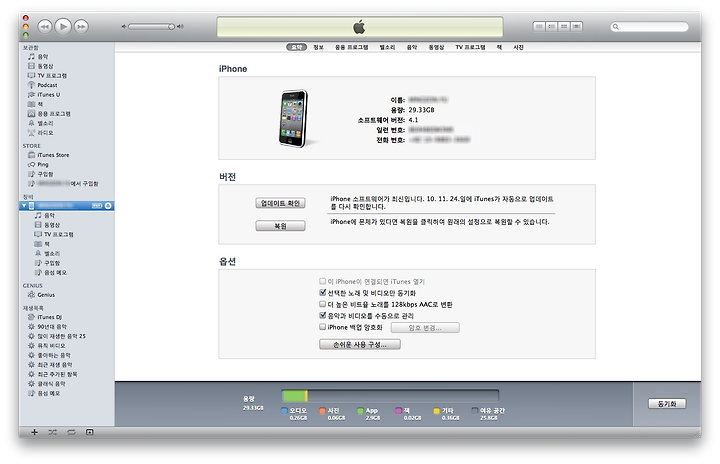Skip to the next track
This screenshot has height=464, width=720.
pyautogui.click(x=81, y=27)
